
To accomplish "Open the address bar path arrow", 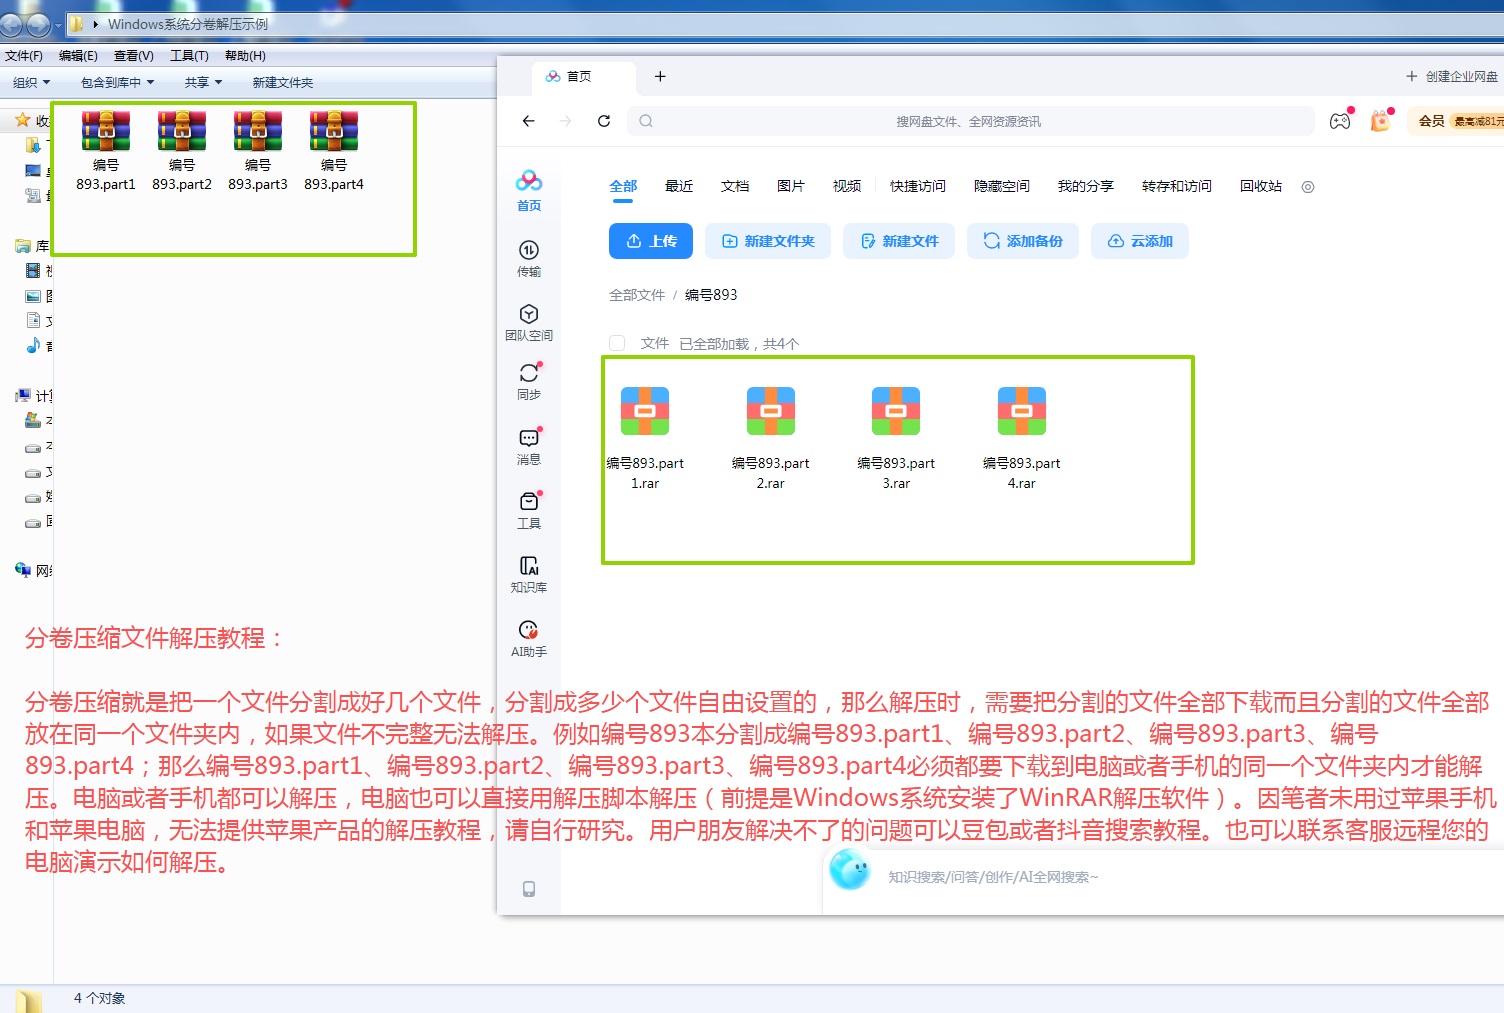I will point(95,24).
